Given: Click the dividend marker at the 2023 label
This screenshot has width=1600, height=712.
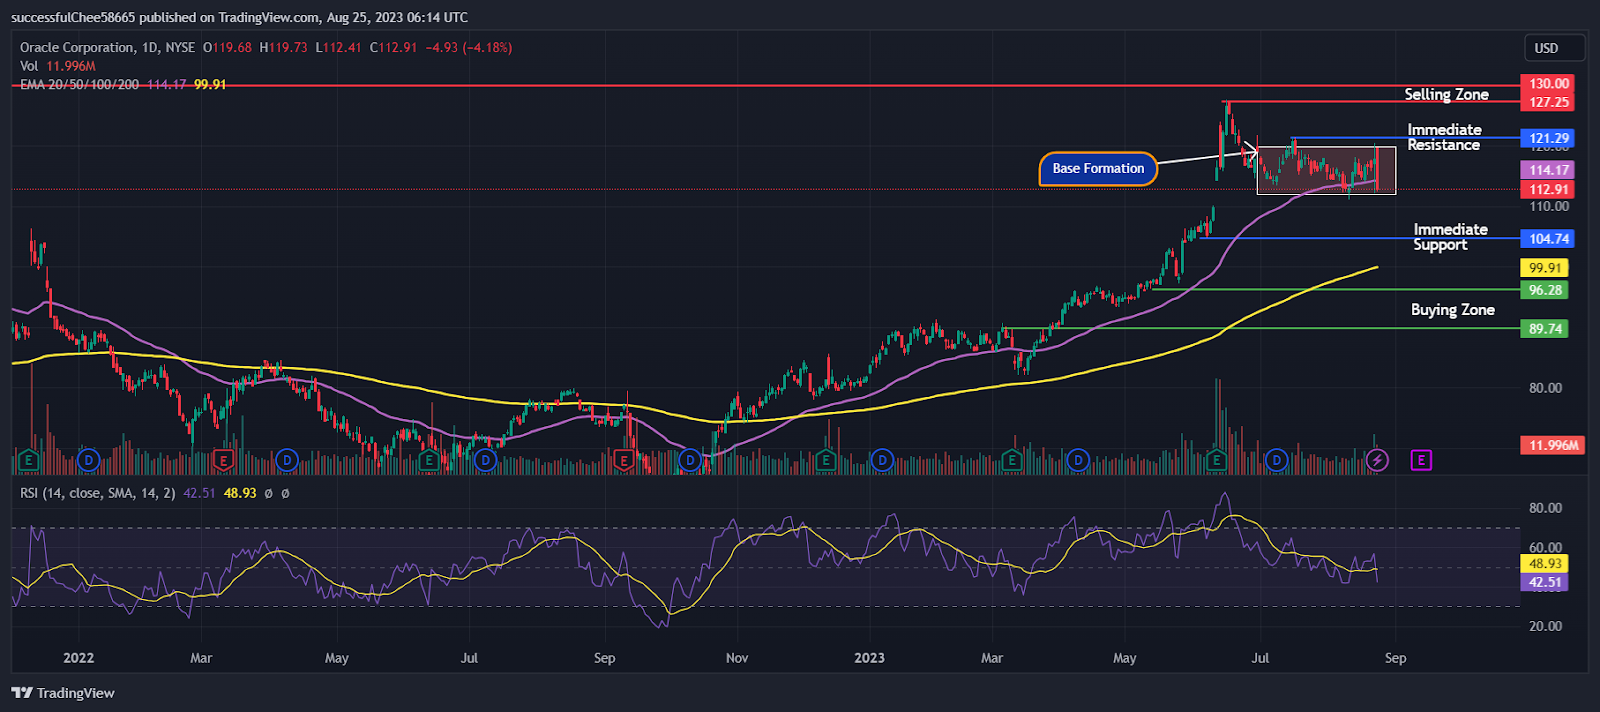Looking at the screenshot, I should 882,460.
